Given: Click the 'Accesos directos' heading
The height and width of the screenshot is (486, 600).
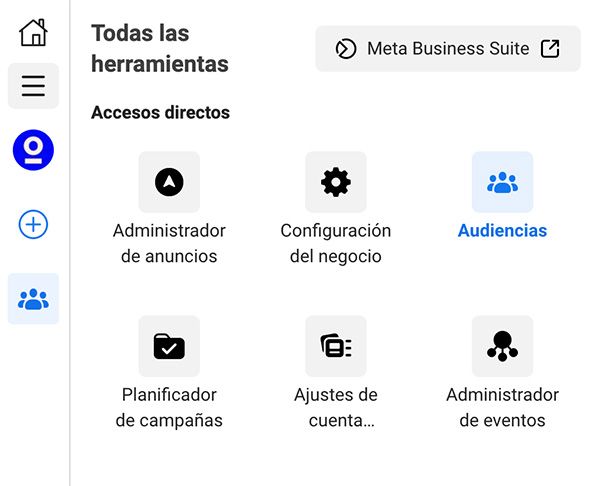Looking at the screenshot, I should pyautogui.click(x=160, y=113).
